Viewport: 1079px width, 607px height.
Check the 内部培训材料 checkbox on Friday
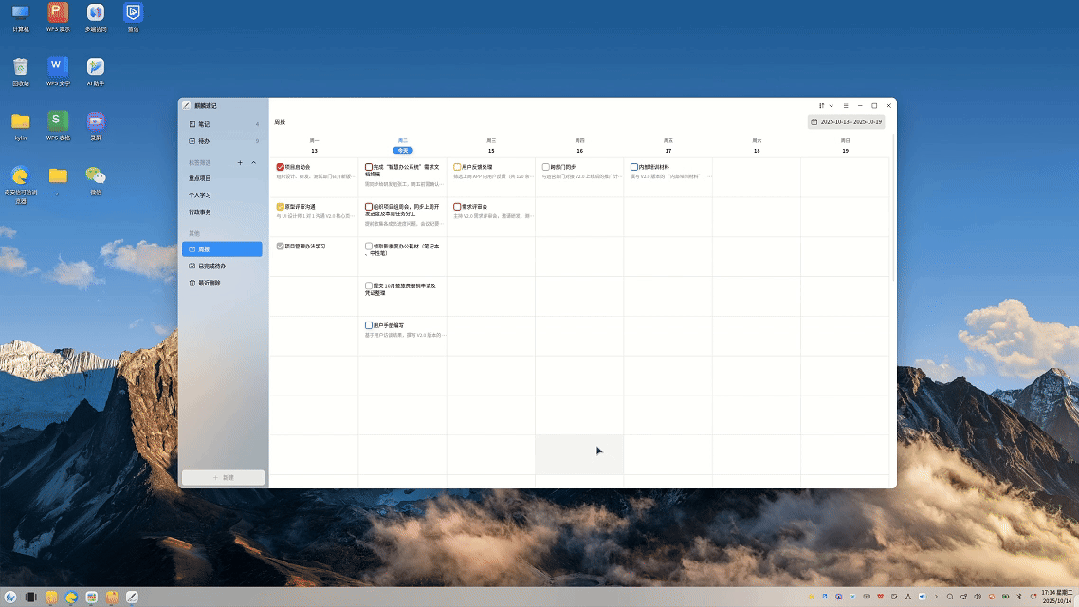(x=634, y=167)
